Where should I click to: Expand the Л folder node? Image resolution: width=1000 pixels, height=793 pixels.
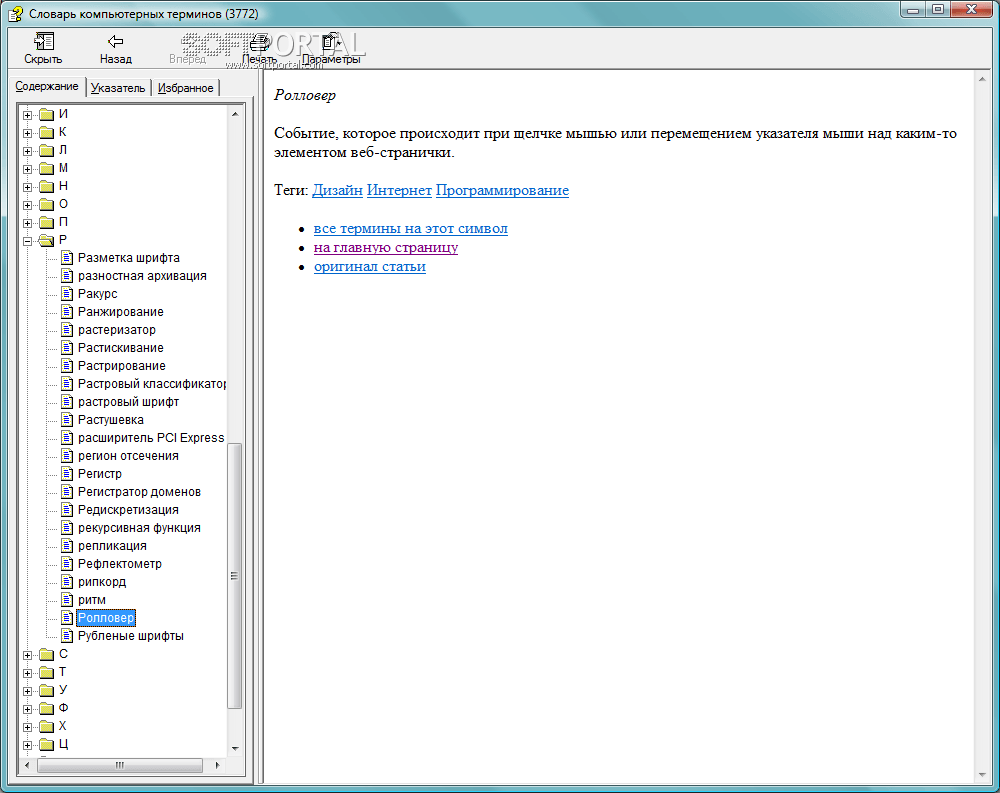point(27,151)
